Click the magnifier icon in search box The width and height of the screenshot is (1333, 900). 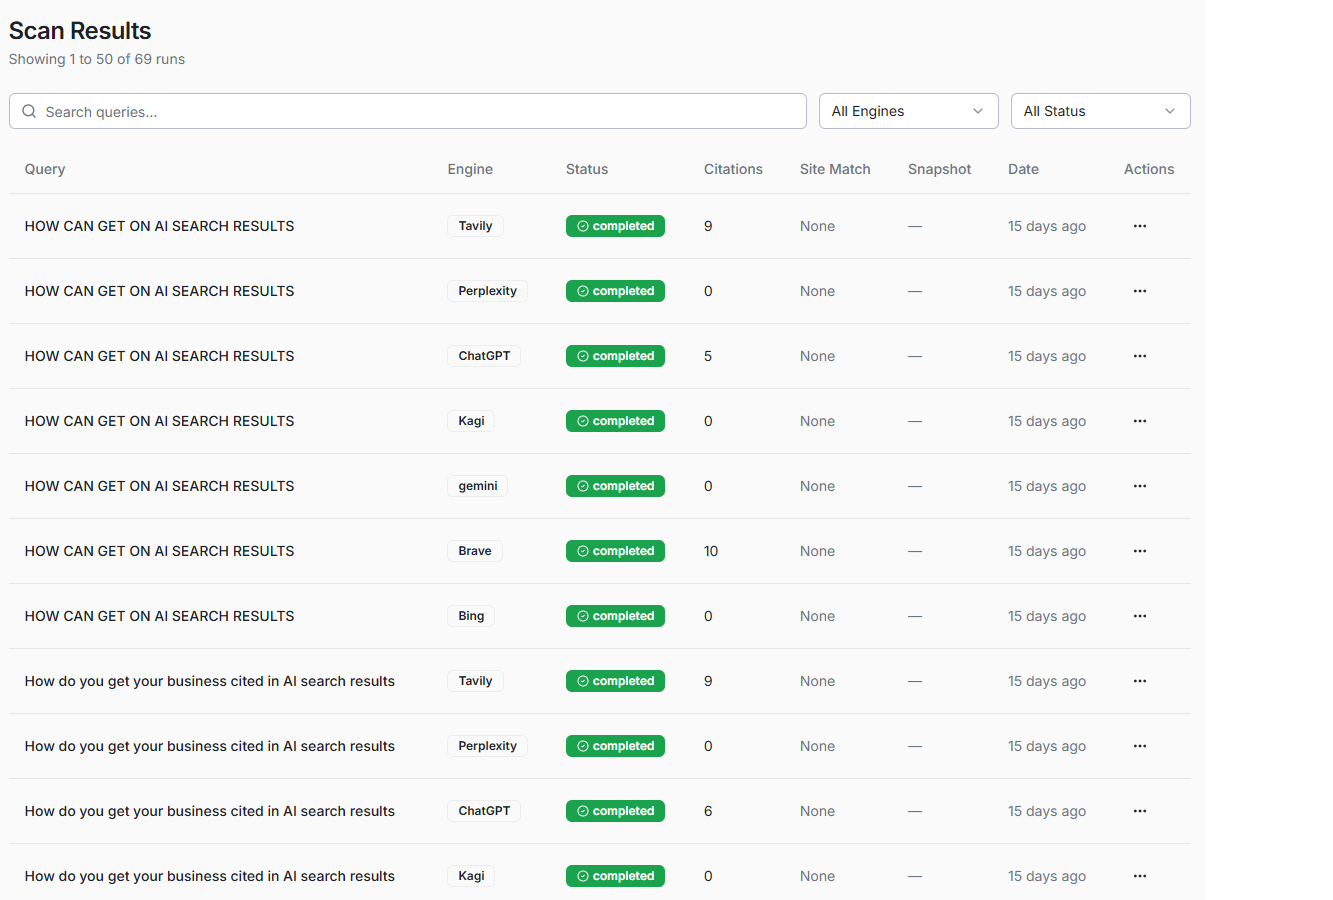pyautogui.click(x=29, y=111)
